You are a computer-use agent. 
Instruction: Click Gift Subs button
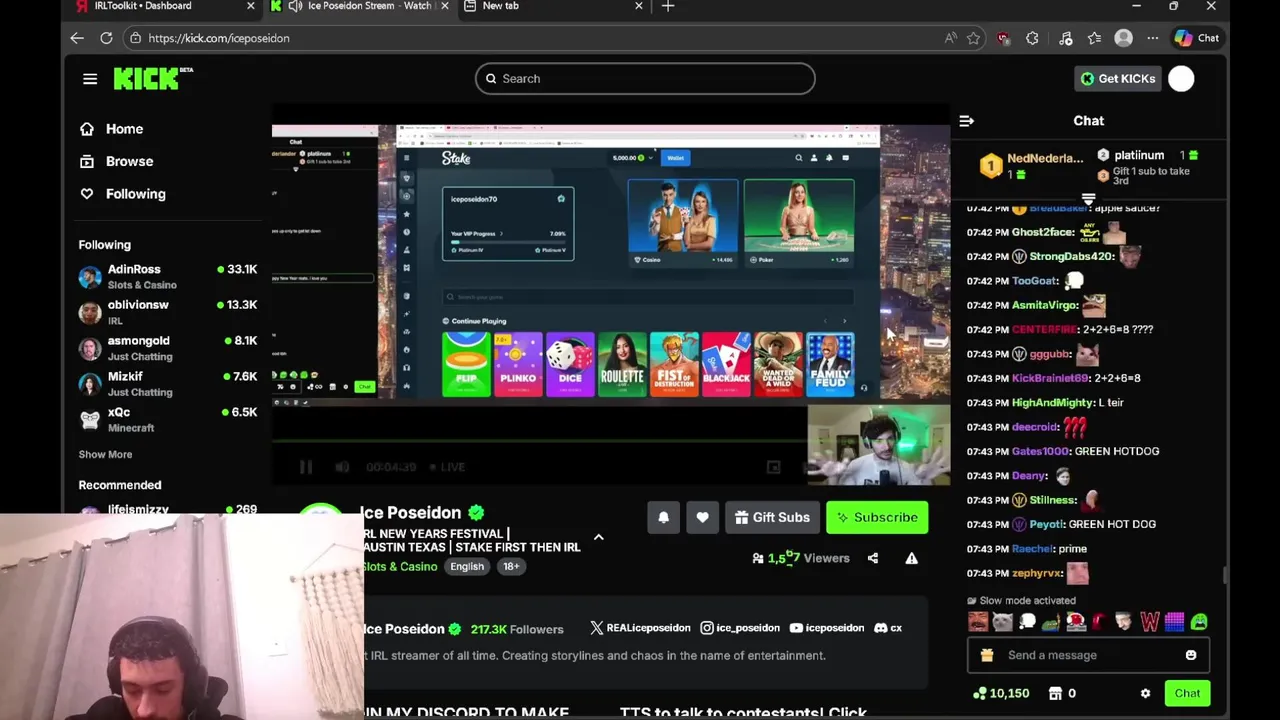(x=772, y=517)
